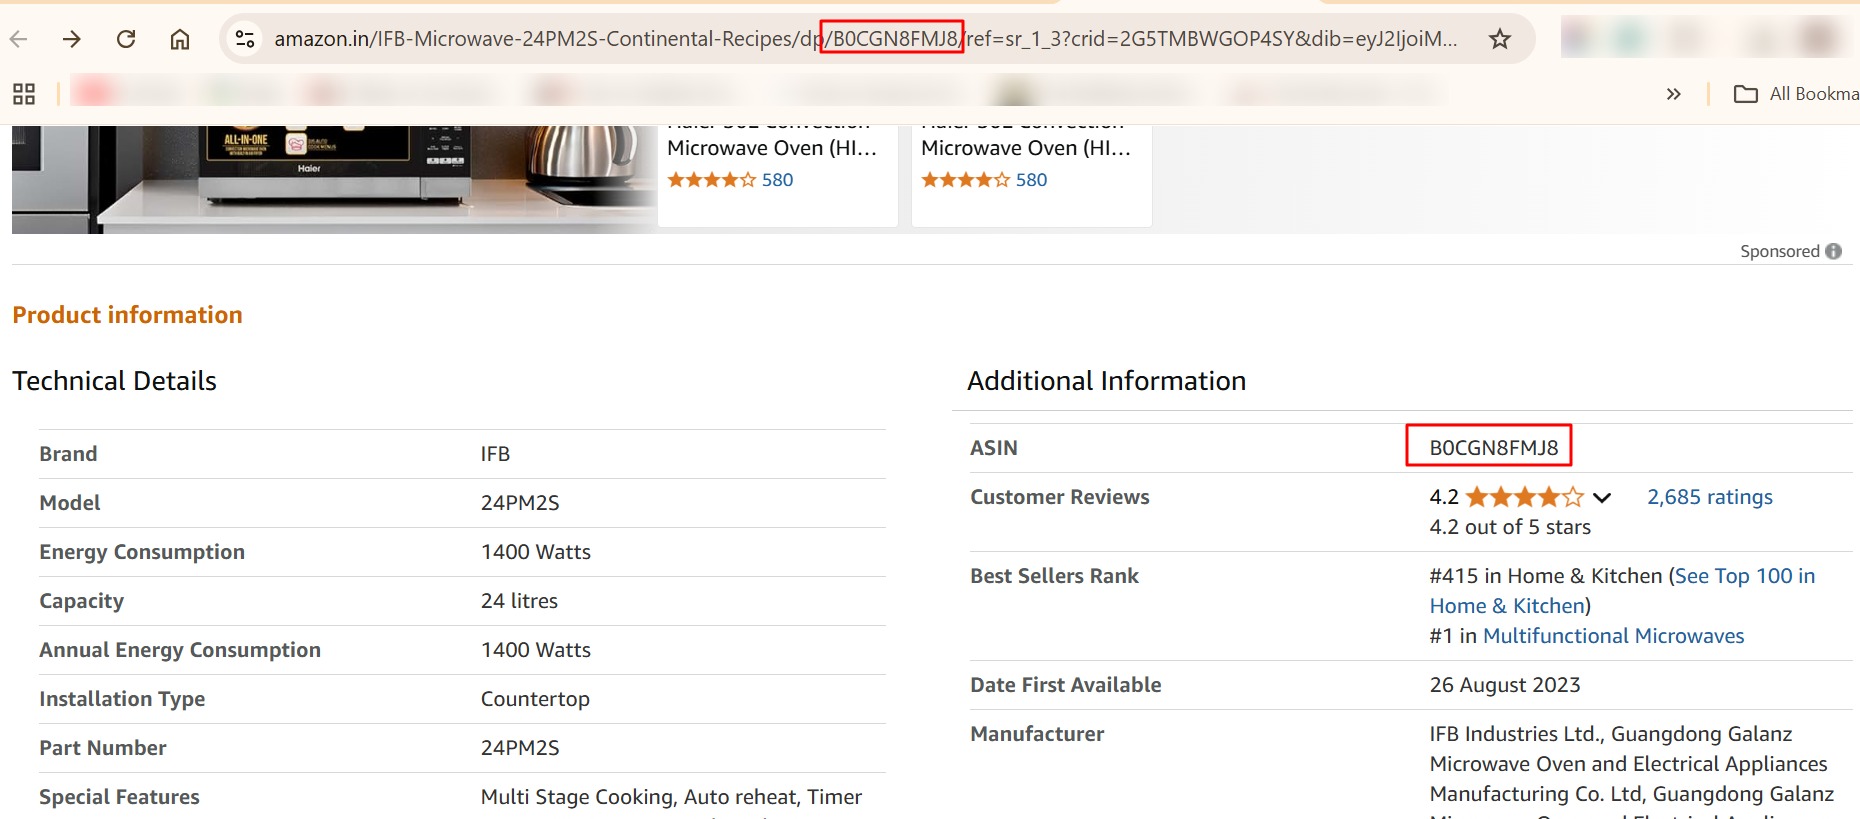Click the Manufacturer label
The height and width of the screenshot is (819, 1860).
pos(1037,734)
